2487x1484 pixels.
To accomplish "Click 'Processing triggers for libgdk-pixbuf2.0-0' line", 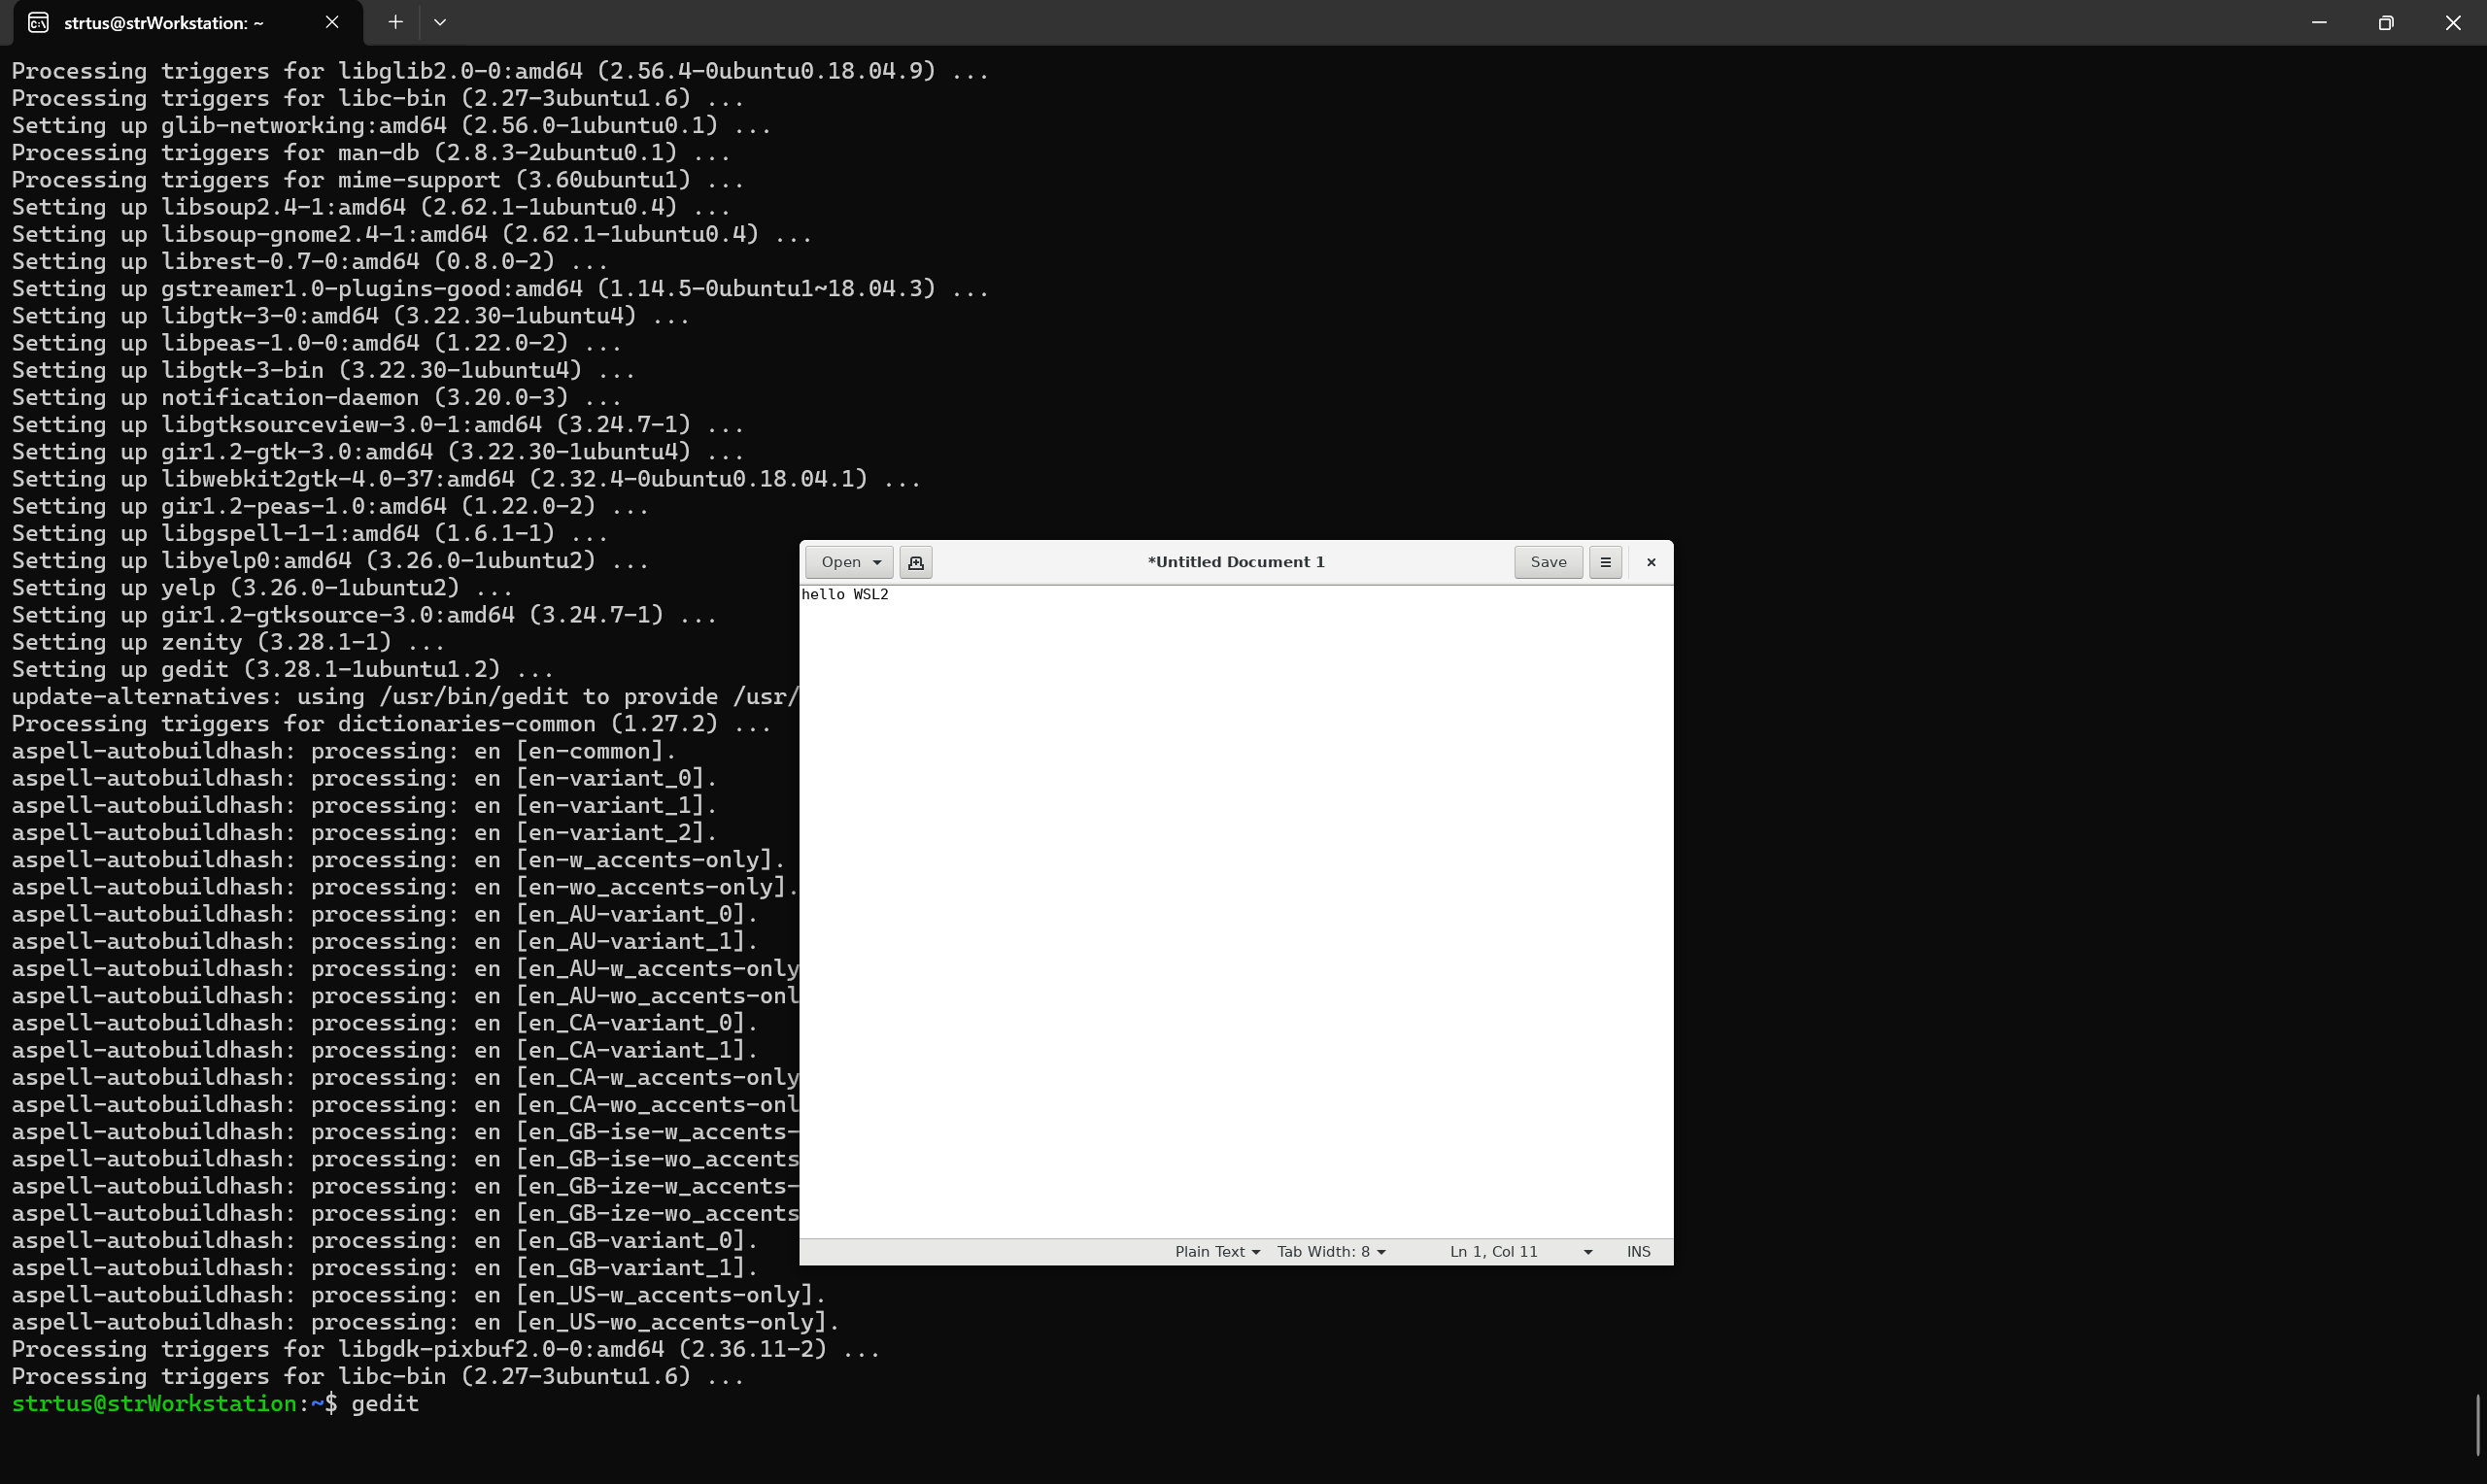I will (446, 1349).
